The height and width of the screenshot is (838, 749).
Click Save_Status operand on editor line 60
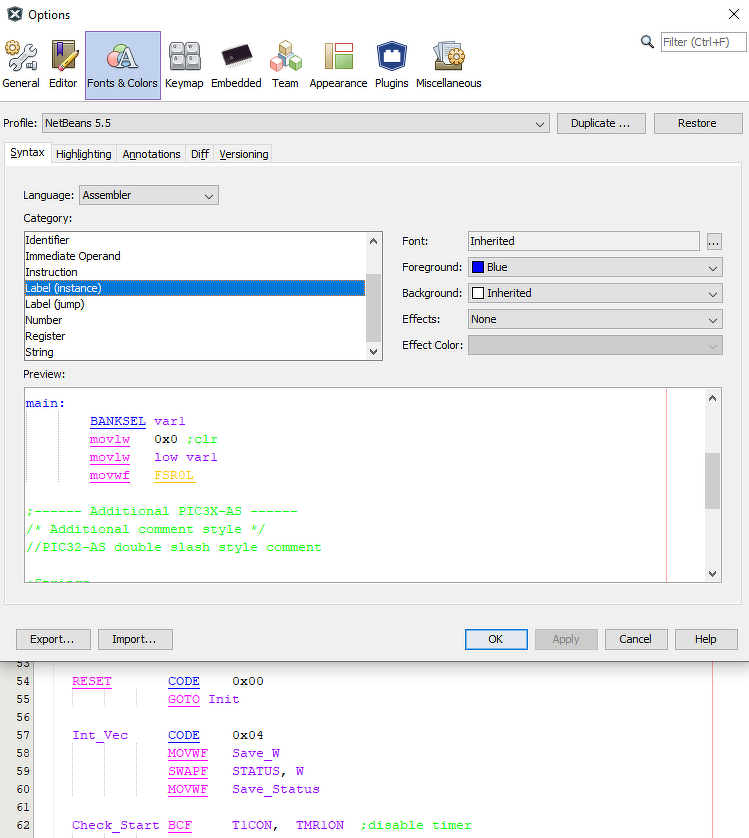276,789
